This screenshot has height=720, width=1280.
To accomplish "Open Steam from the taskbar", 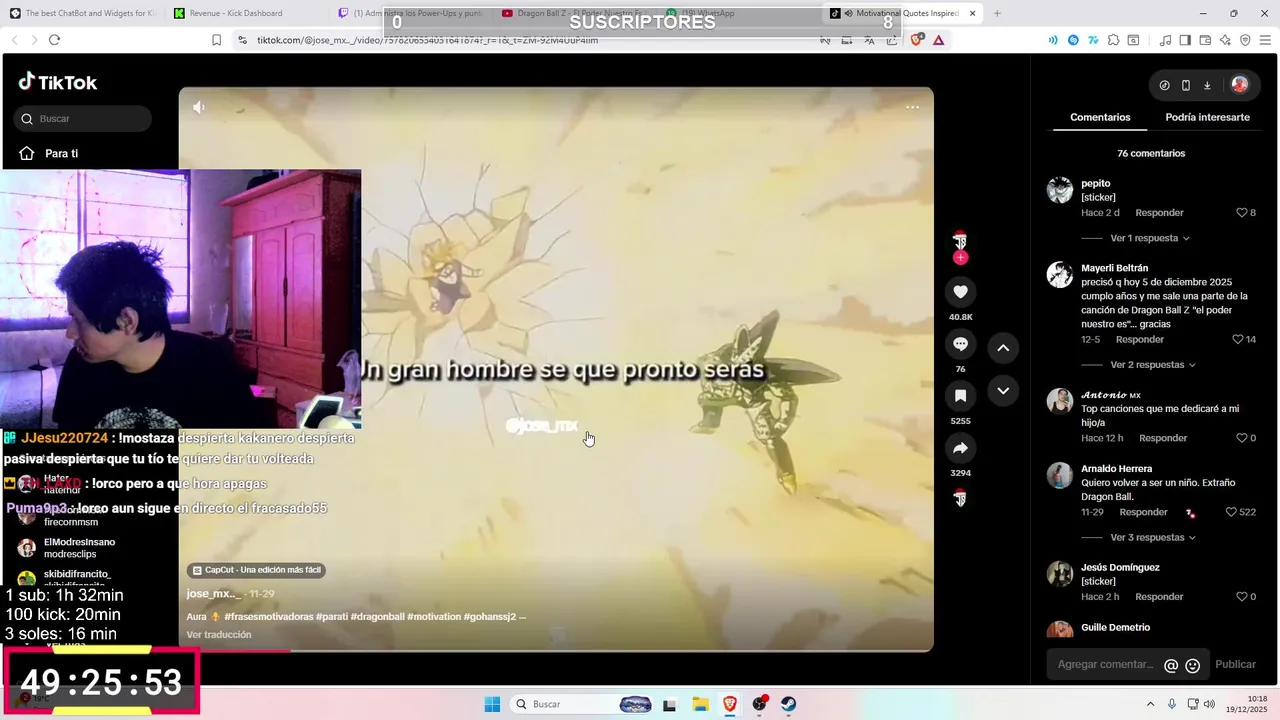I will pyautogui.click(x=789, y=704).
